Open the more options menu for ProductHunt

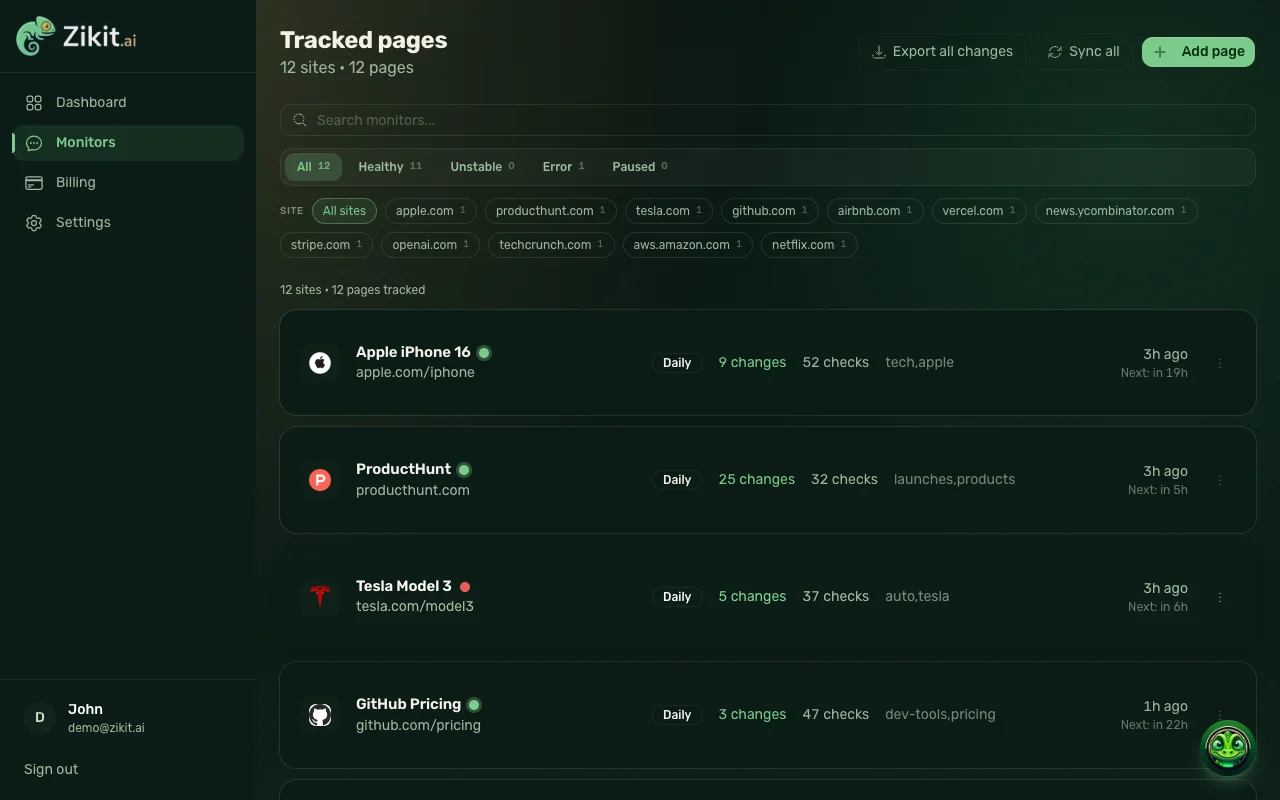1220,481
